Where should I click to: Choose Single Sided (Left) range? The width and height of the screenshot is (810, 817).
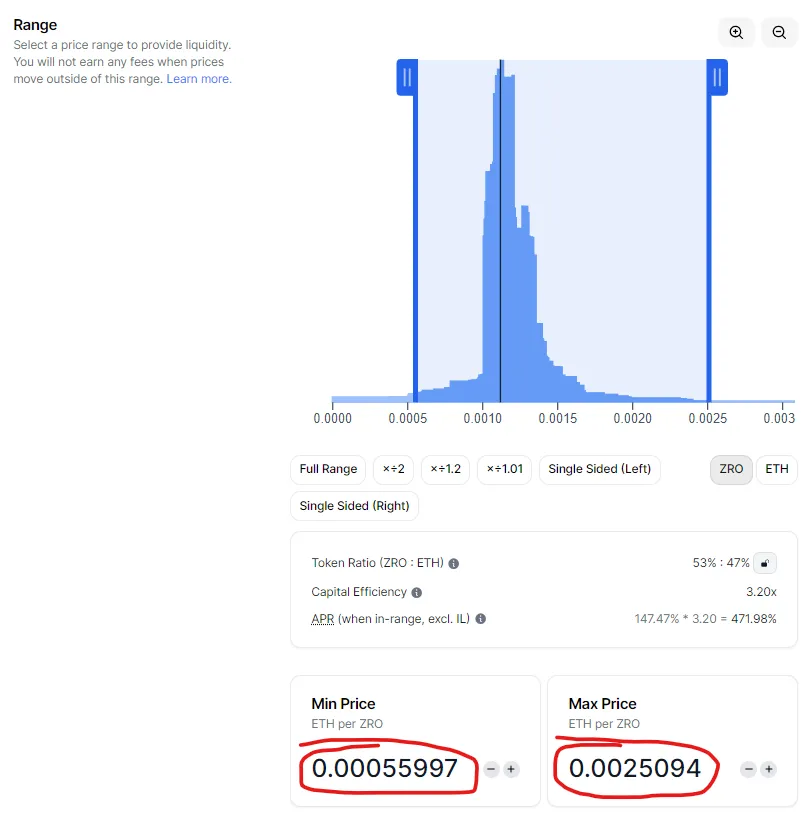click(599, 469)
